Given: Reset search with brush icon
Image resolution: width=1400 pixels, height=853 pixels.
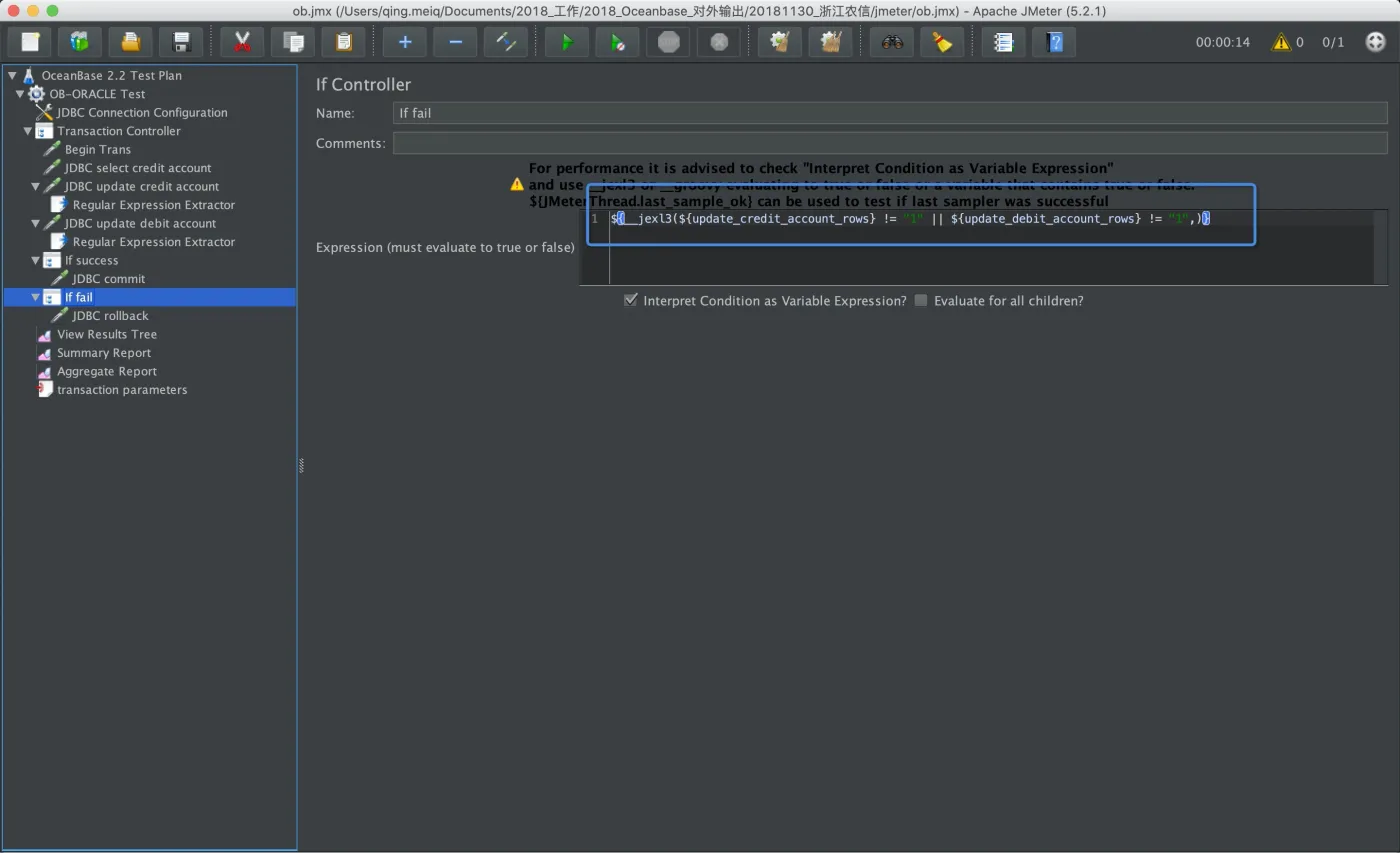Looking at the screenshot, I should 942,42.
